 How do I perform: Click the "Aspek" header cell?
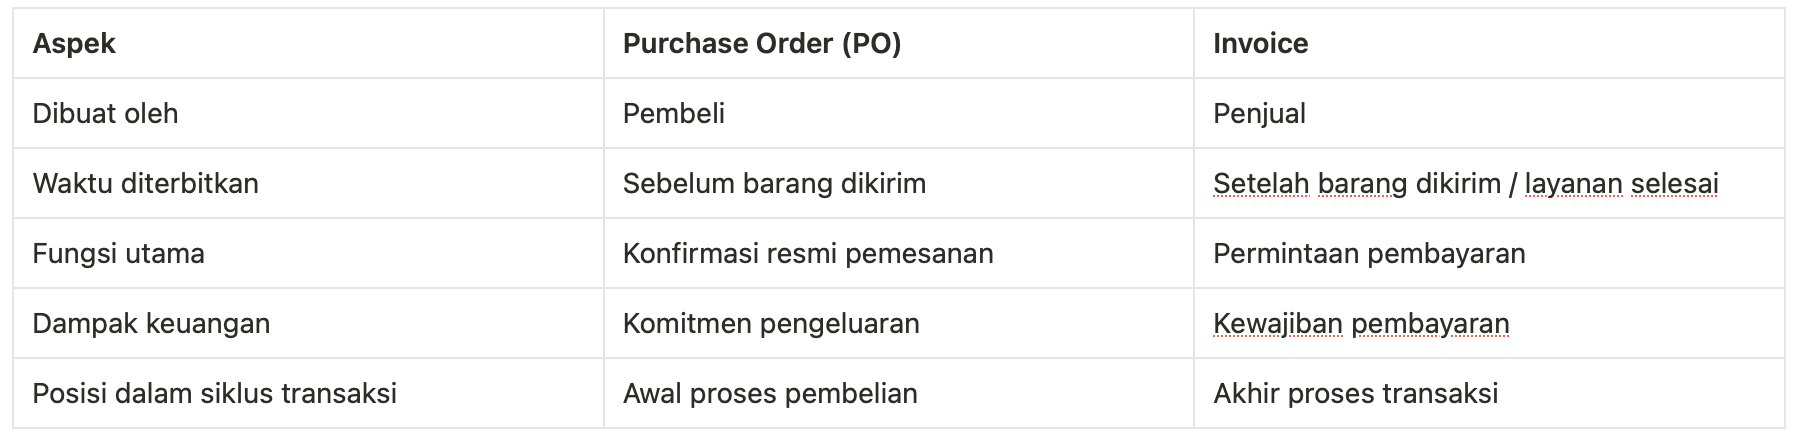coord(74,44)
